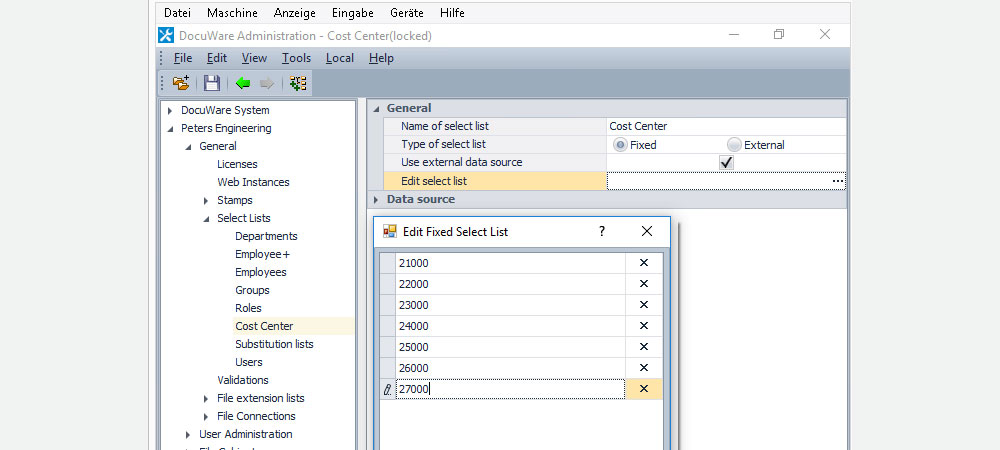Open the Maschine menu of the VM
The image size is (1000, 450).
pos(233,13)
